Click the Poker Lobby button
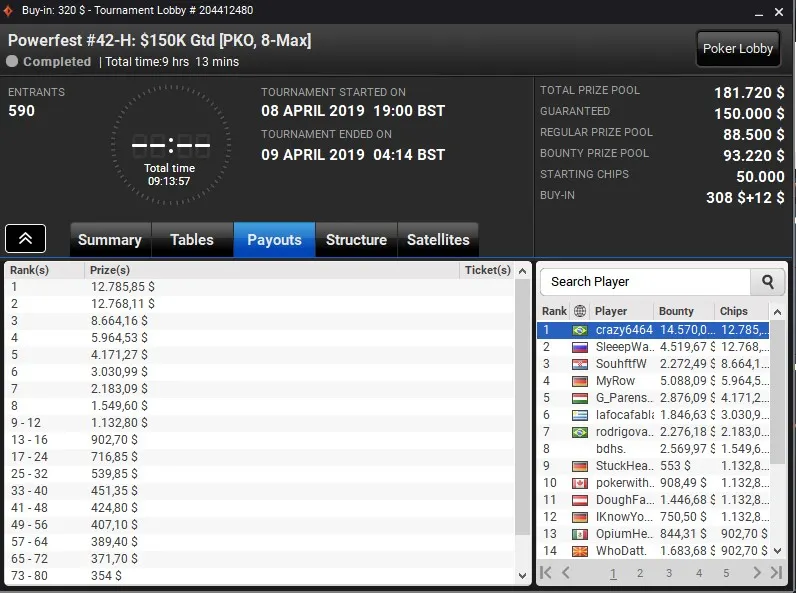Screen dimensions: 796x593 (x=738, y=49)
